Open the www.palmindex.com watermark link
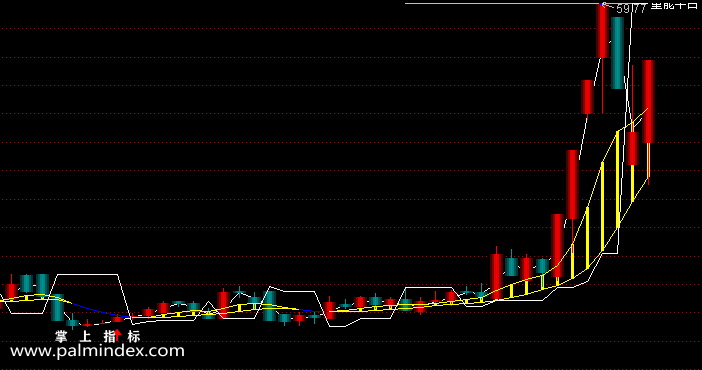The image size is (702, 370). 97,351
